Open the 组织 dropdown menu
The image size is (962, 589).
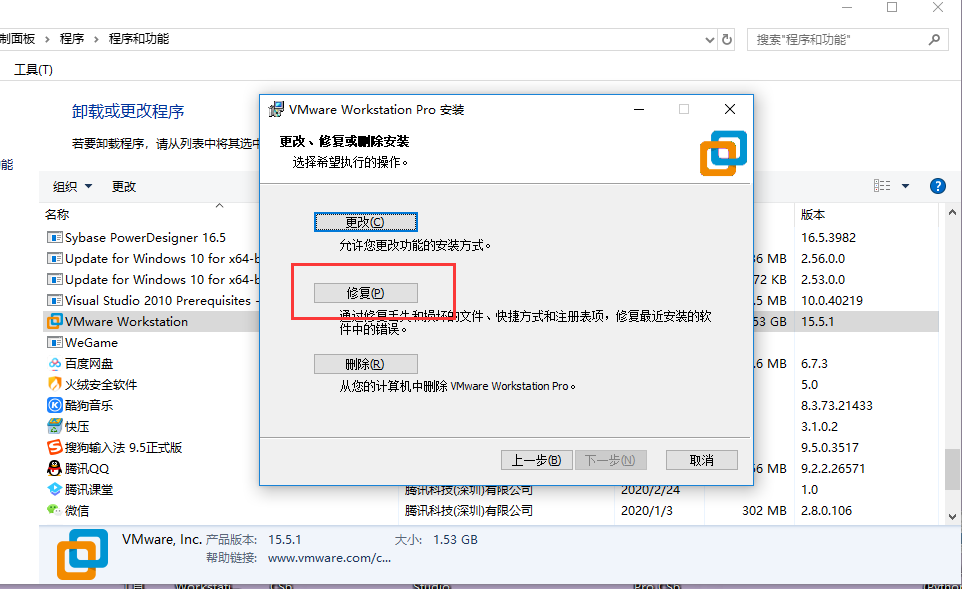[x=70, y=186]
